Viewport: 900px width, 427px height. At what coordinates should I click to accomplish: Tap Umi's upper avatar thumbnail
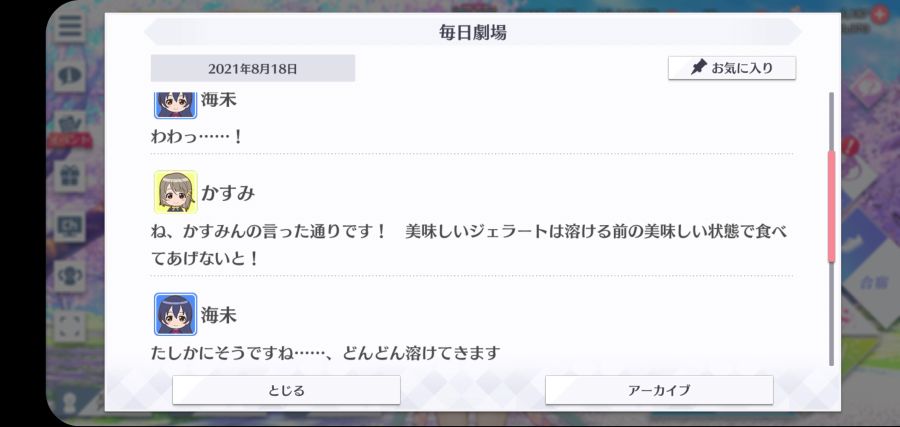(x=176, y=104)
